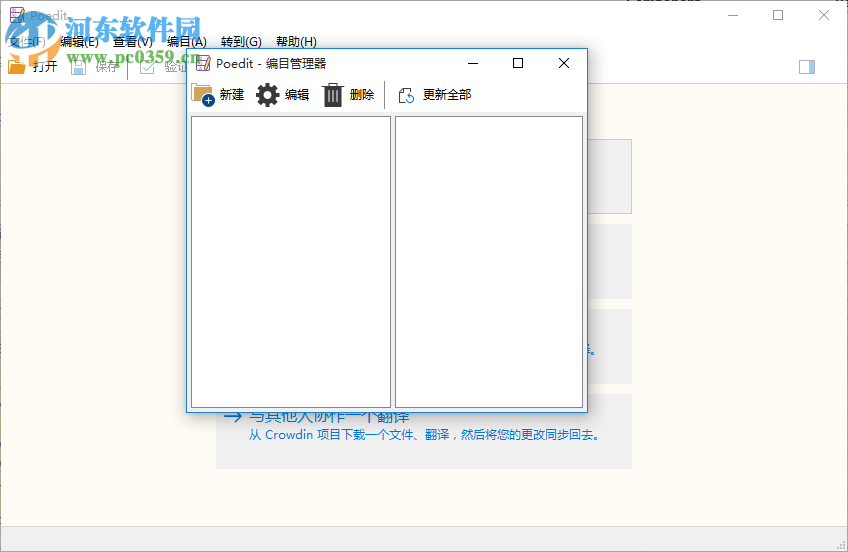The height and width of the screenshot is (552, 848).
Task: Click the 编辑 label in catalog manager toolbar
Action: (x=297, y=95)
